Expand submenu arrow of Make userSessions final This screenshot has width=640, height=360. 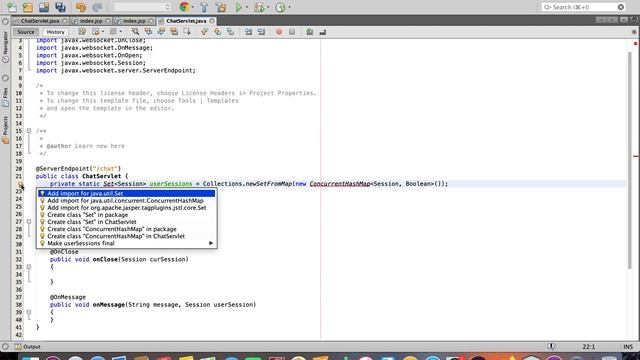211,243
